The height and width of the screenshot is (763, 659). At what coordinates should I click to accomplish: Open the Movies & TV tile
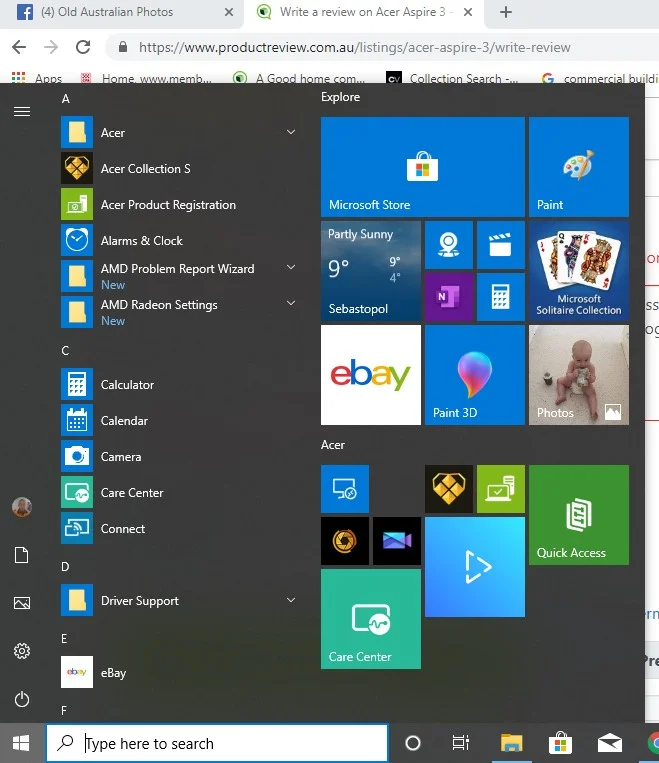coord(500,245)
